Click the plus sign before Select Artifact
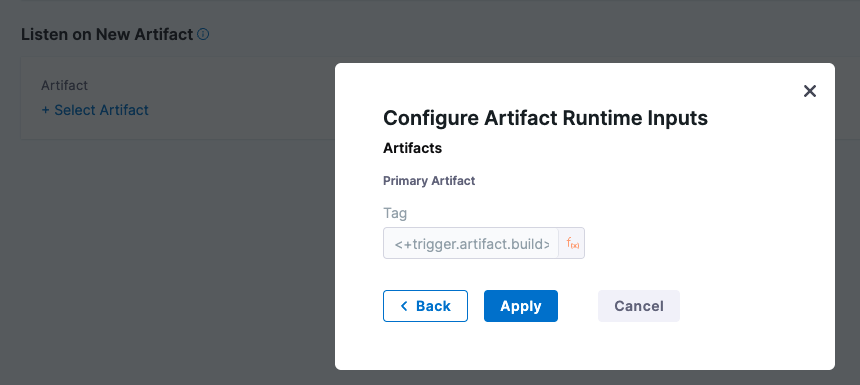The image size is (860, 385). [46, 110]
